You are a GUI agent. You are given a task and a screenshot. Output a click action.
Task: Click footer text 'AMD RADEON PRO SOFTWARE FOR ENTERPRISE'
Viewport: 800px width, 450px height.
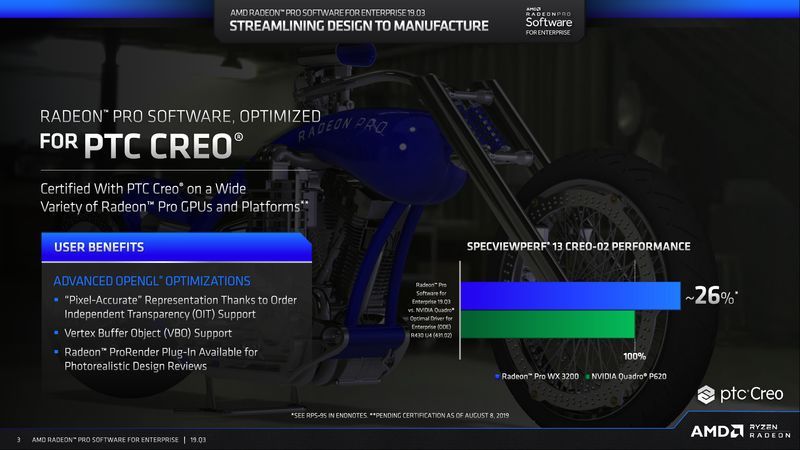105,439
